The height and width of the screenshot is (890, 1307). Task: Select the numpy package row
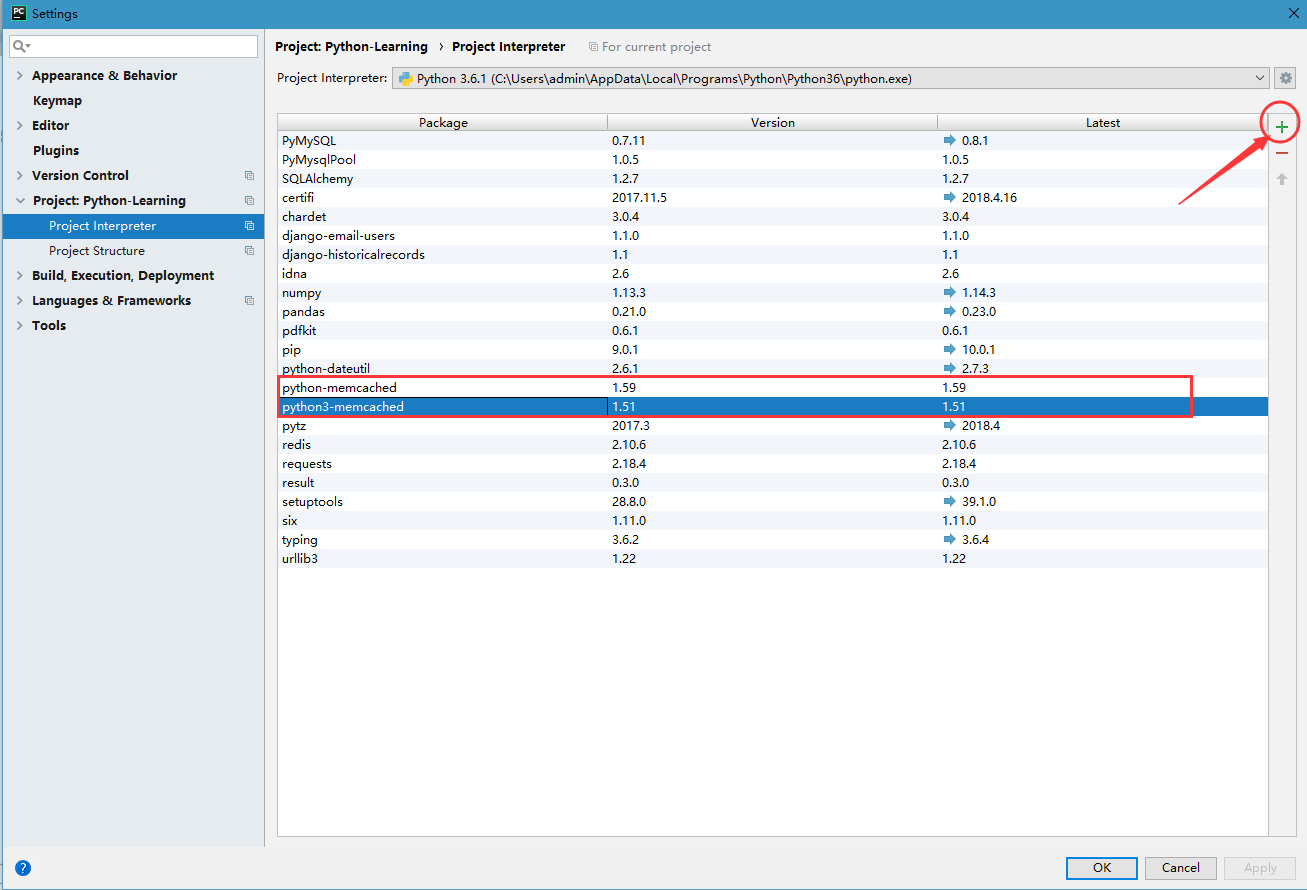(x=773, y=293)
